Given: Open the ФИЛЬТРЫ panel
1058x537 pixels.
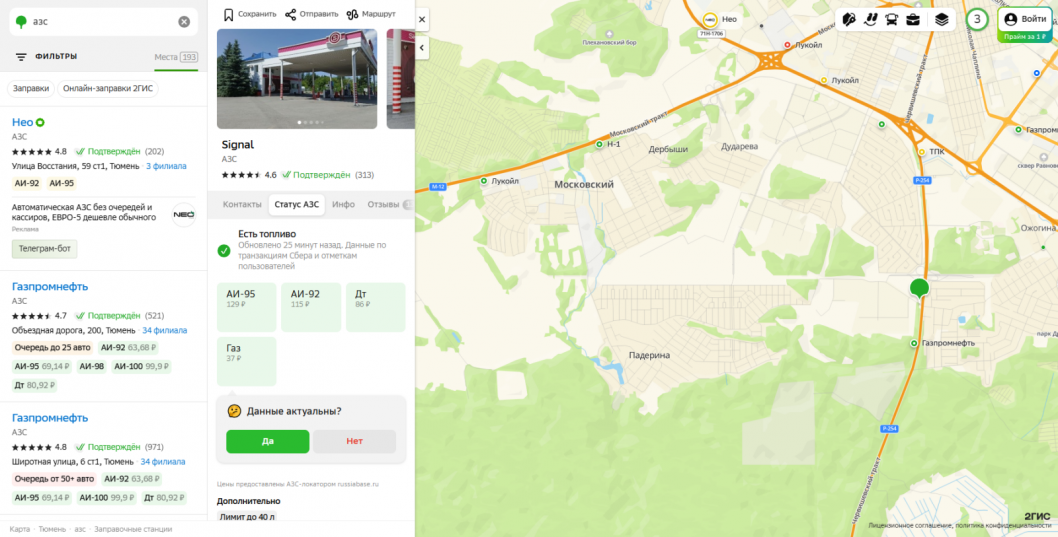Looking at the screenshot, I should coord(46,57).
